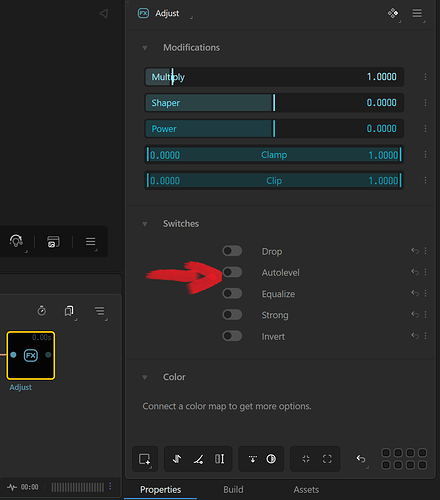Click the Clip range slider
Viewport: 440px width, 500px height.
[x=274, y=180]
